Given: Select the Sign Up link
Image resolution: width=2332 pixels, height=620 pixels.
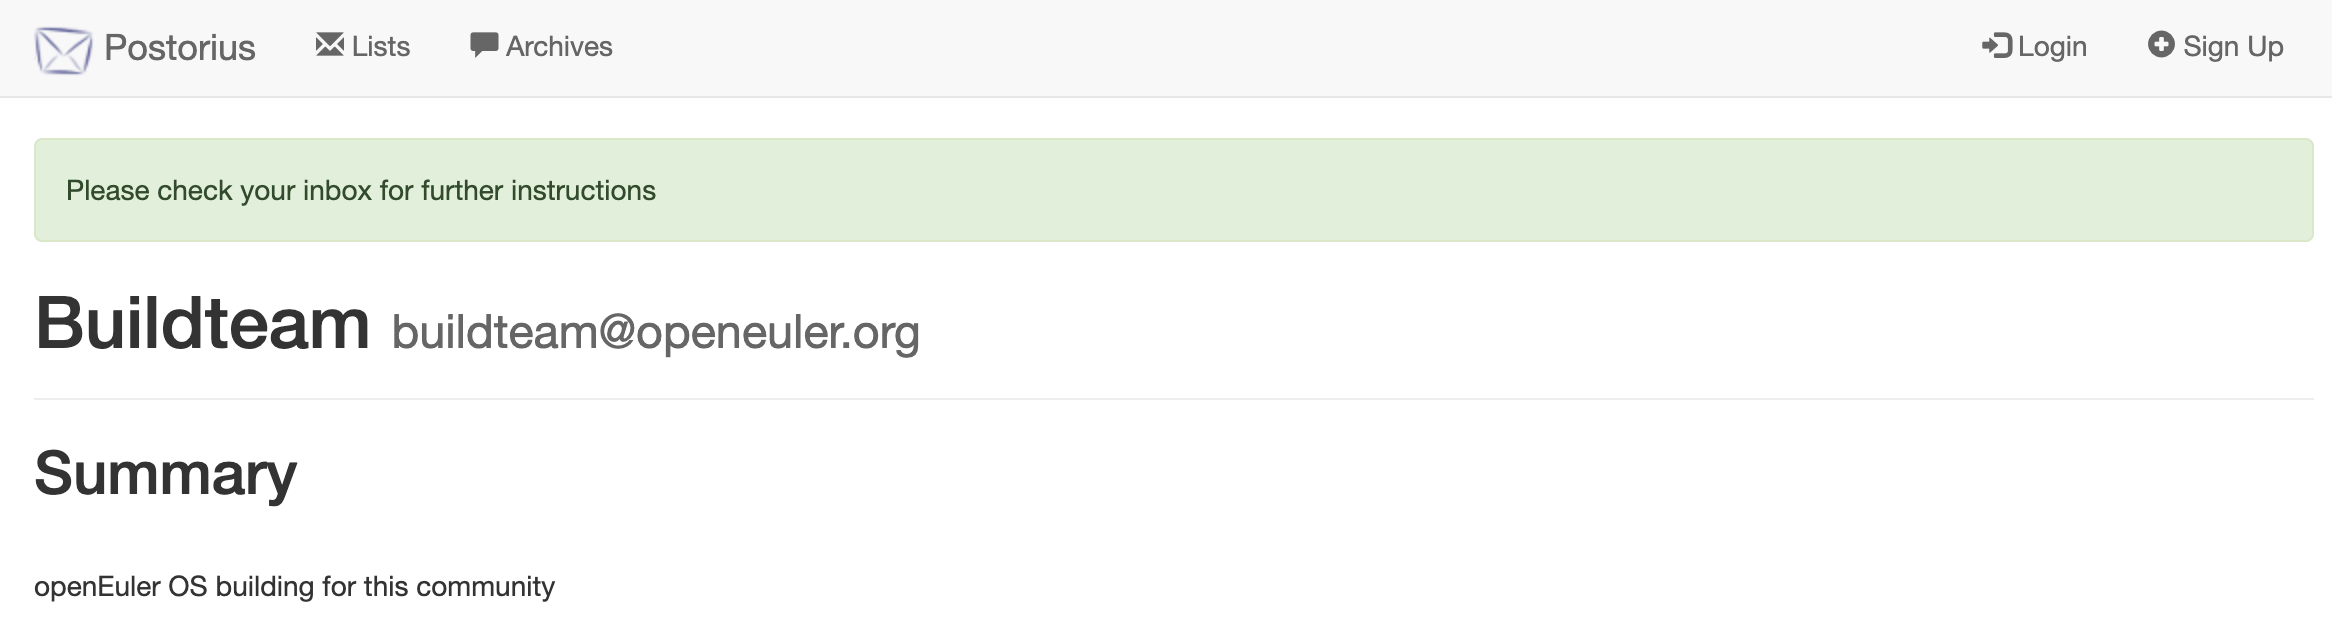Looking at the screenshot, I should point(2233,47).
